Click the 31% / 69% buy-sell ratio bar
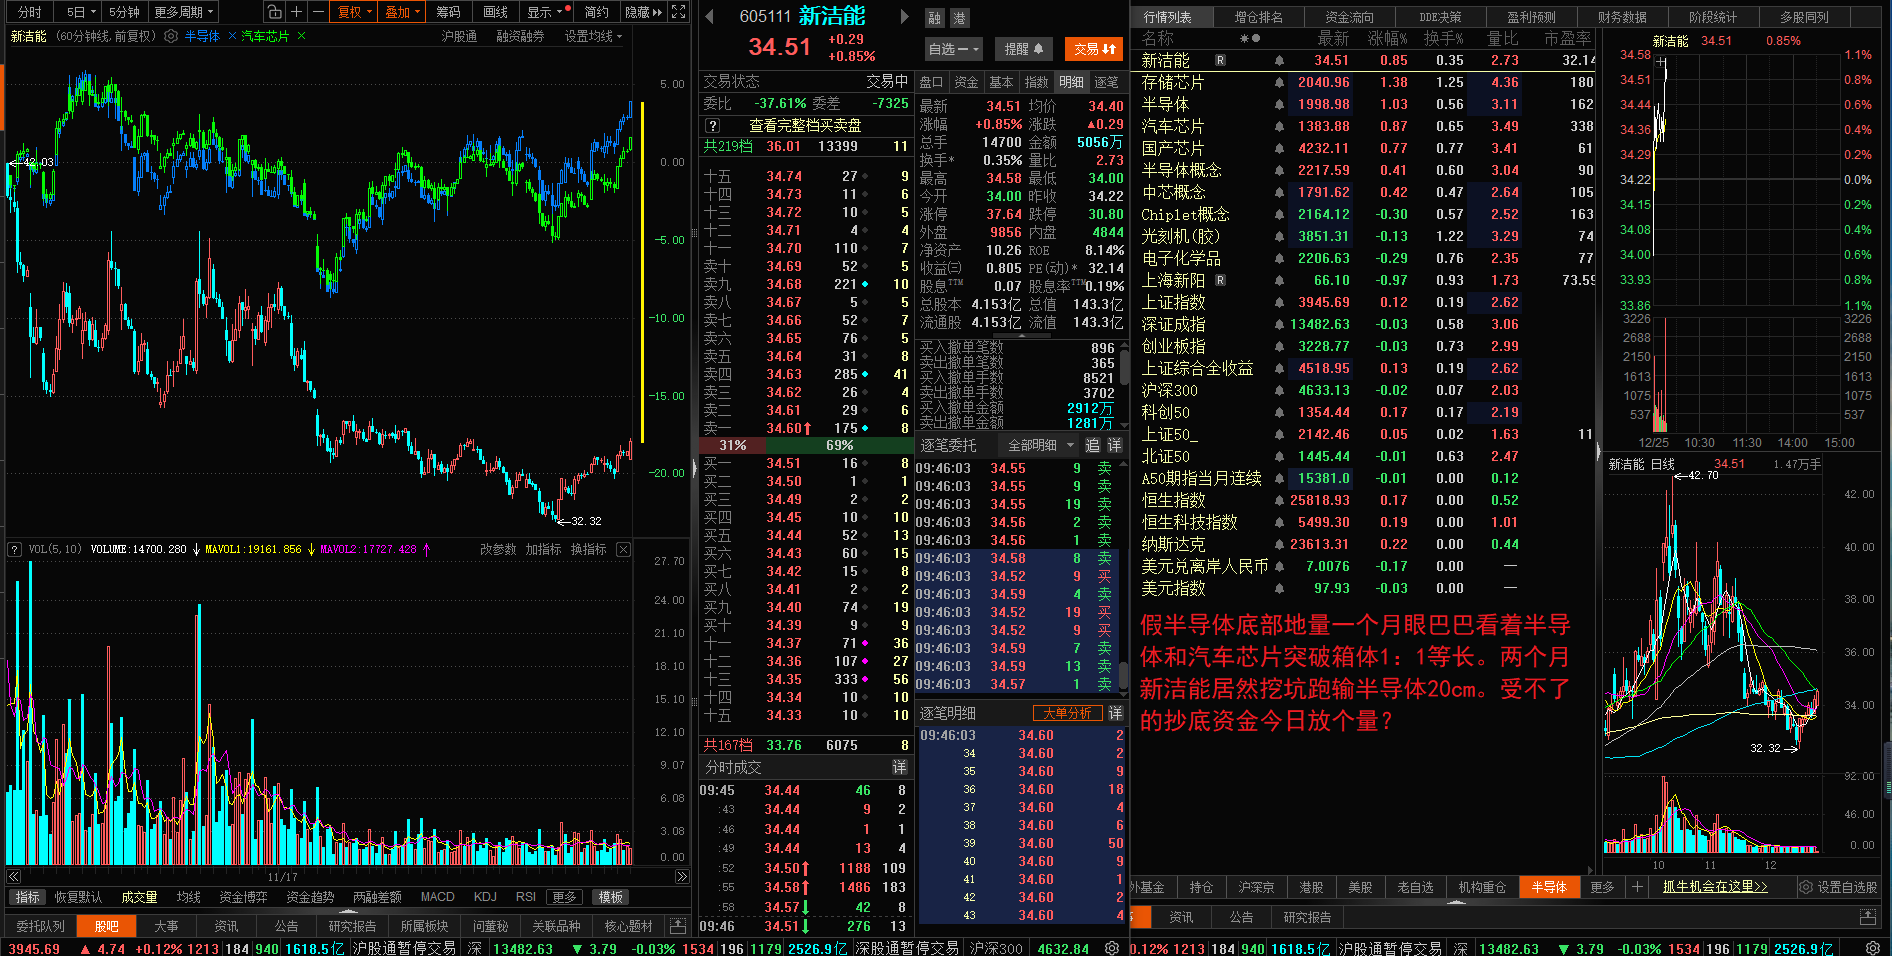This screenshot has width=1892, height=956. [x=805, y=445]
